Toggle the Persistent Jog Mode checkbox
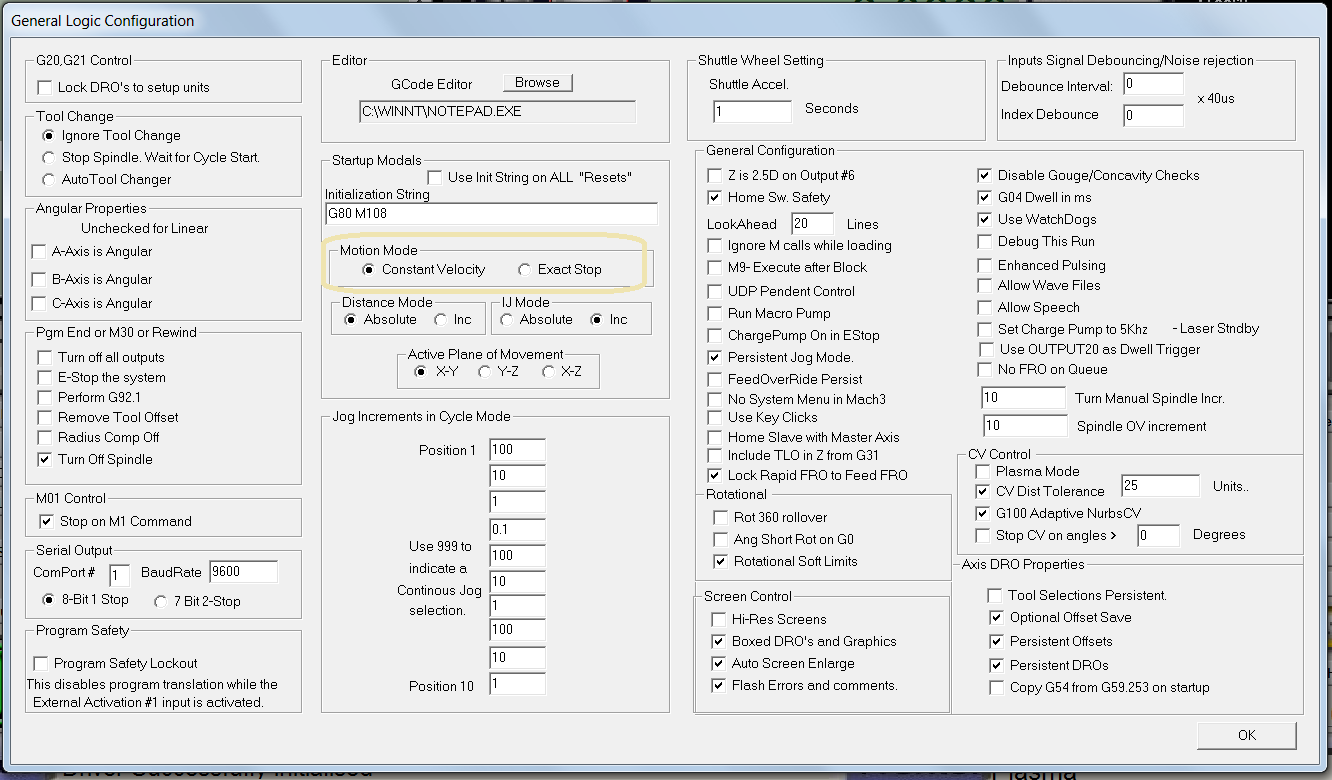The height and width of the screenshot is (780, 1332). pyautogui.click(x=714, y=357)
